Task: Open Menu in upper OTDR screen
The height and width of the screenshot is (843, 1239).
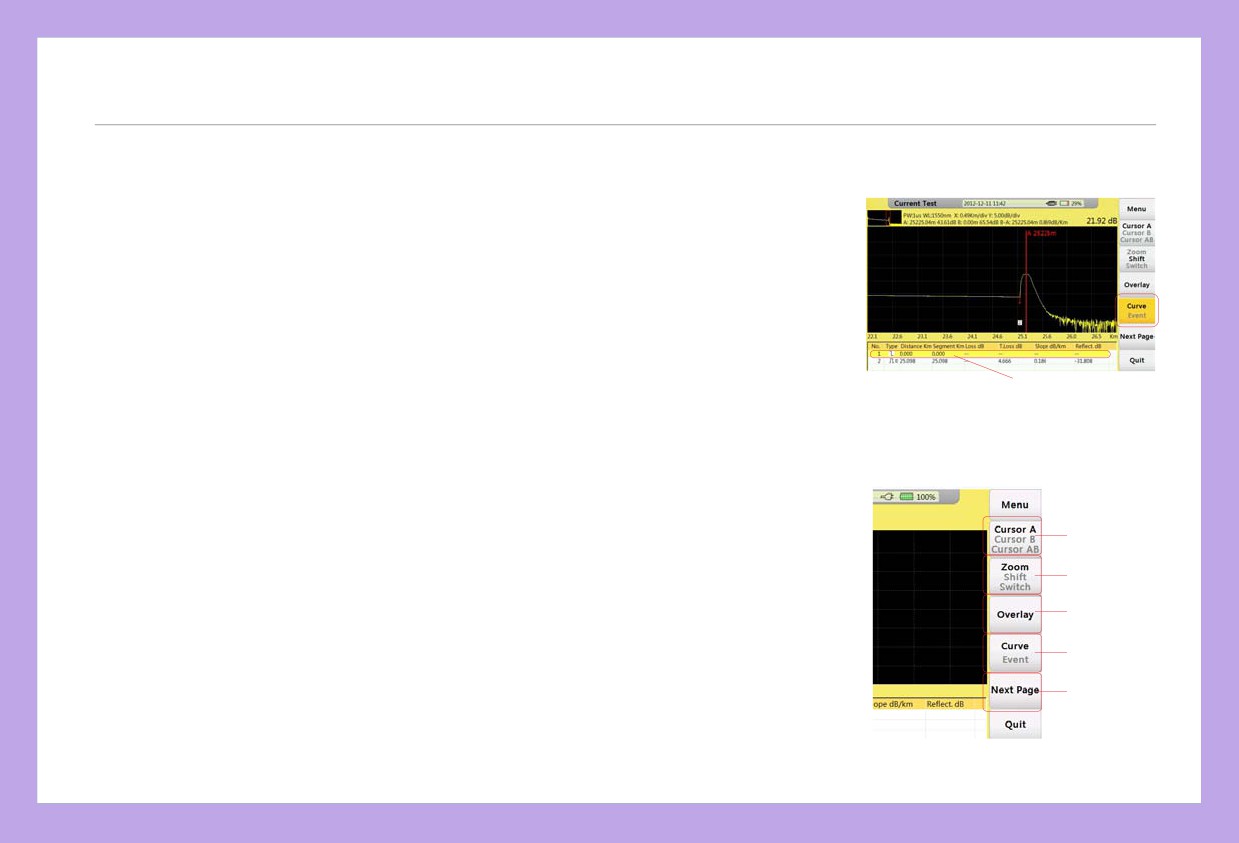Action: click(1136, 209)
